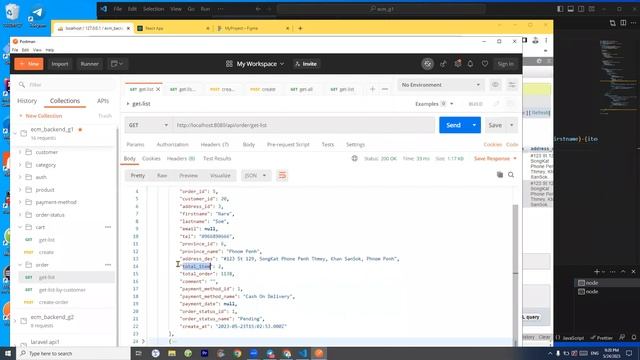The height and width of the screenshot is (360, 640).
Task: Switch response view to Visualize
Action: pyautogui.click(x=220, y=176)
